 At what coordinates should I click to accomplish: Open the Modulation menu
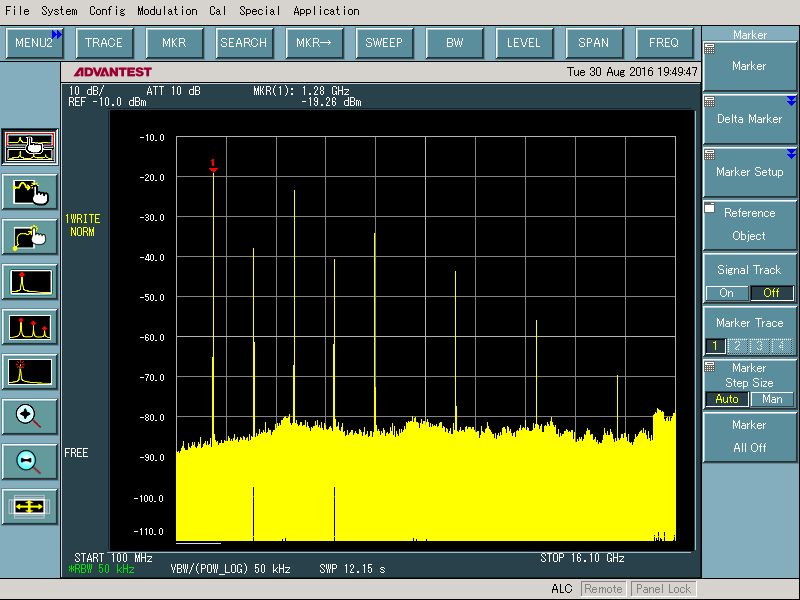click(x=167, y=11)
